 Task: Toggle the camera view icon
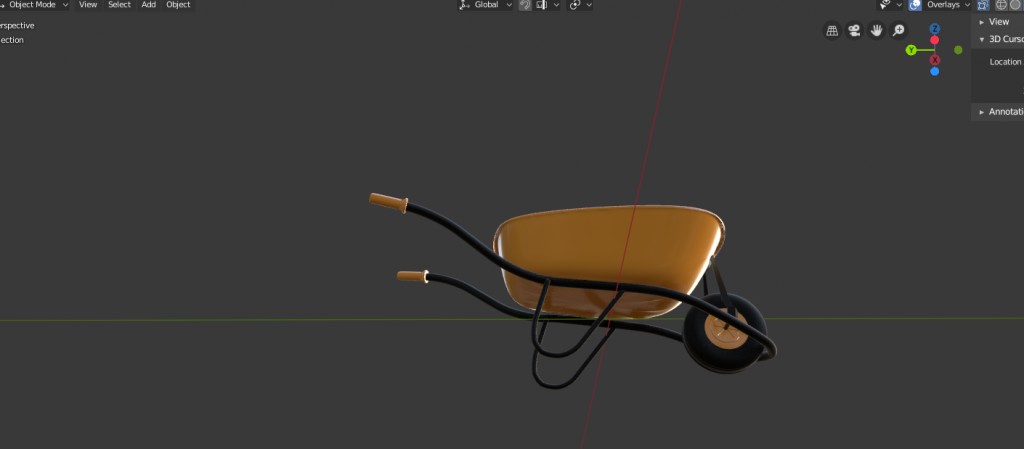854,31
